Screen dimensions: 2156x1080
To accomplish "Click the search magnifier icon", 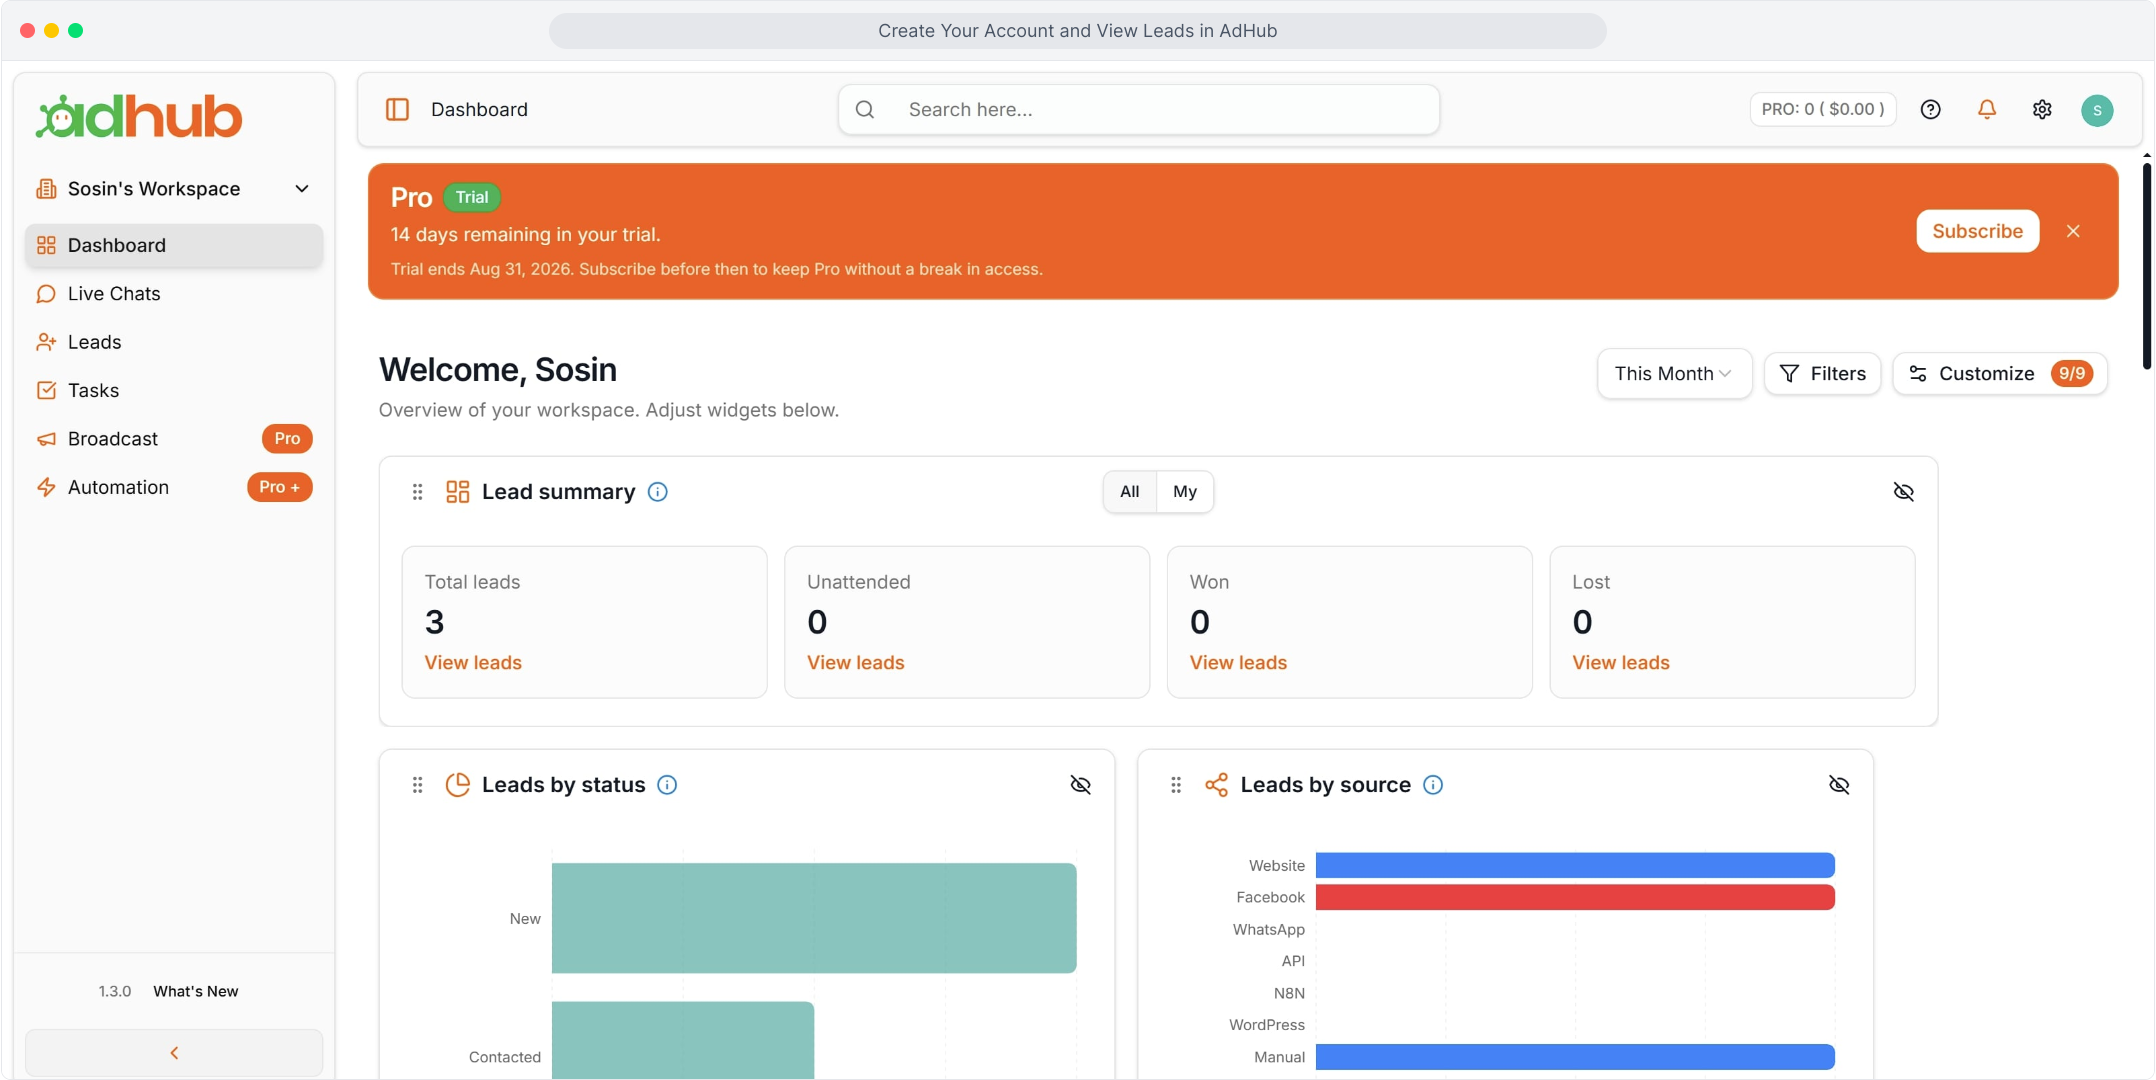I will (x=865, y=109).
